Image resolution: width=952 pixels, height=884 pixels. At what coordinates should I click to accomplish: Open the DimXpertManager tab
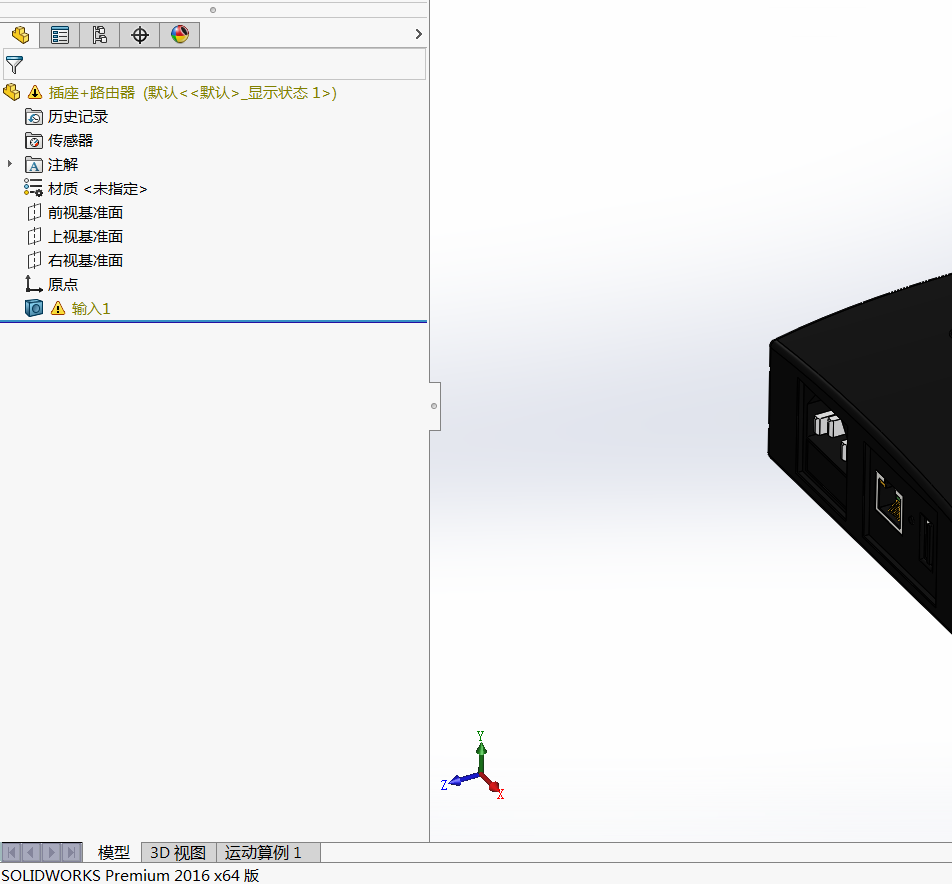tap(140, 35)
